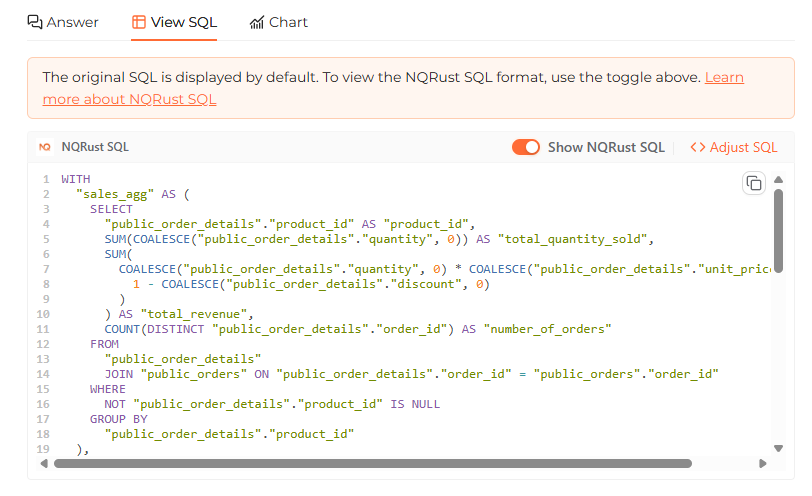The image size is (812, 496).
Task: Click the NQRust logo icon in header
Action: click(x=45, y=147)
